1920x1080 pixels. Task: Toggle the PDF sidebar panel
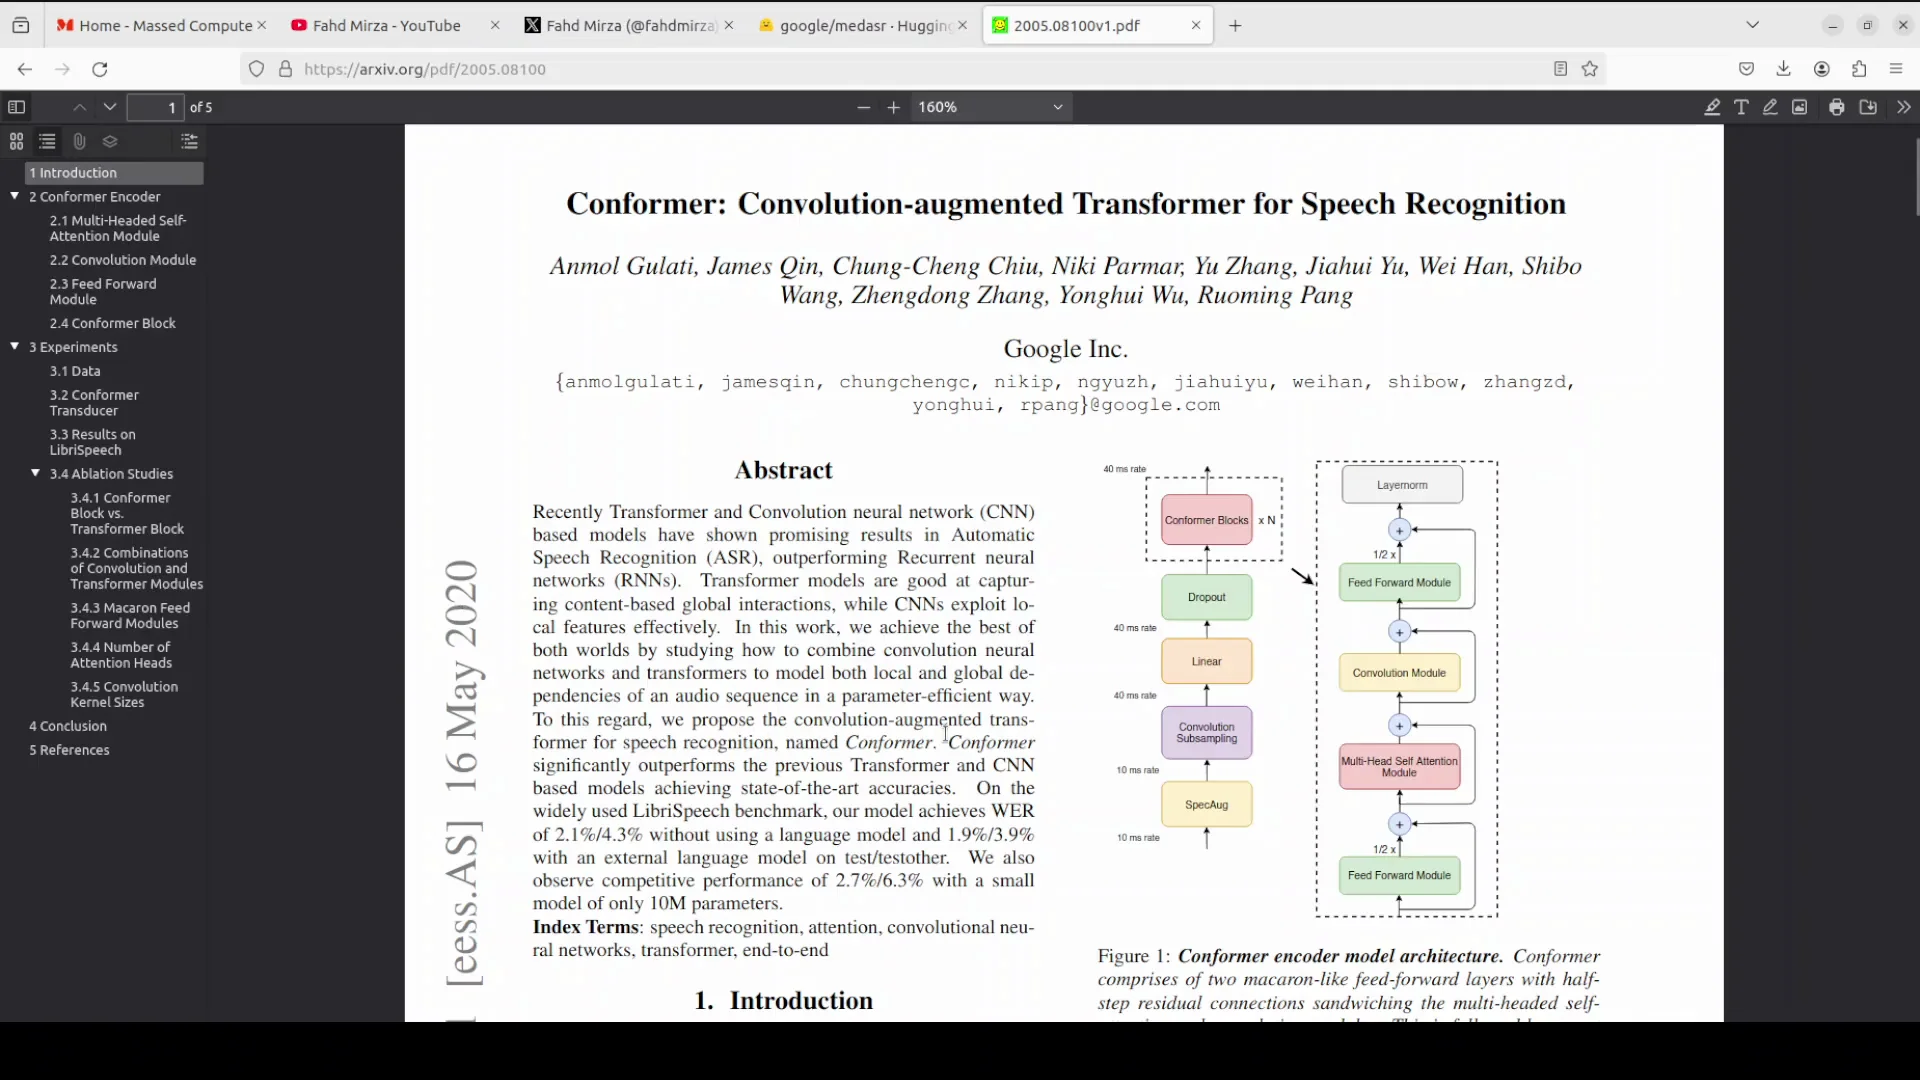coord(17,107)
